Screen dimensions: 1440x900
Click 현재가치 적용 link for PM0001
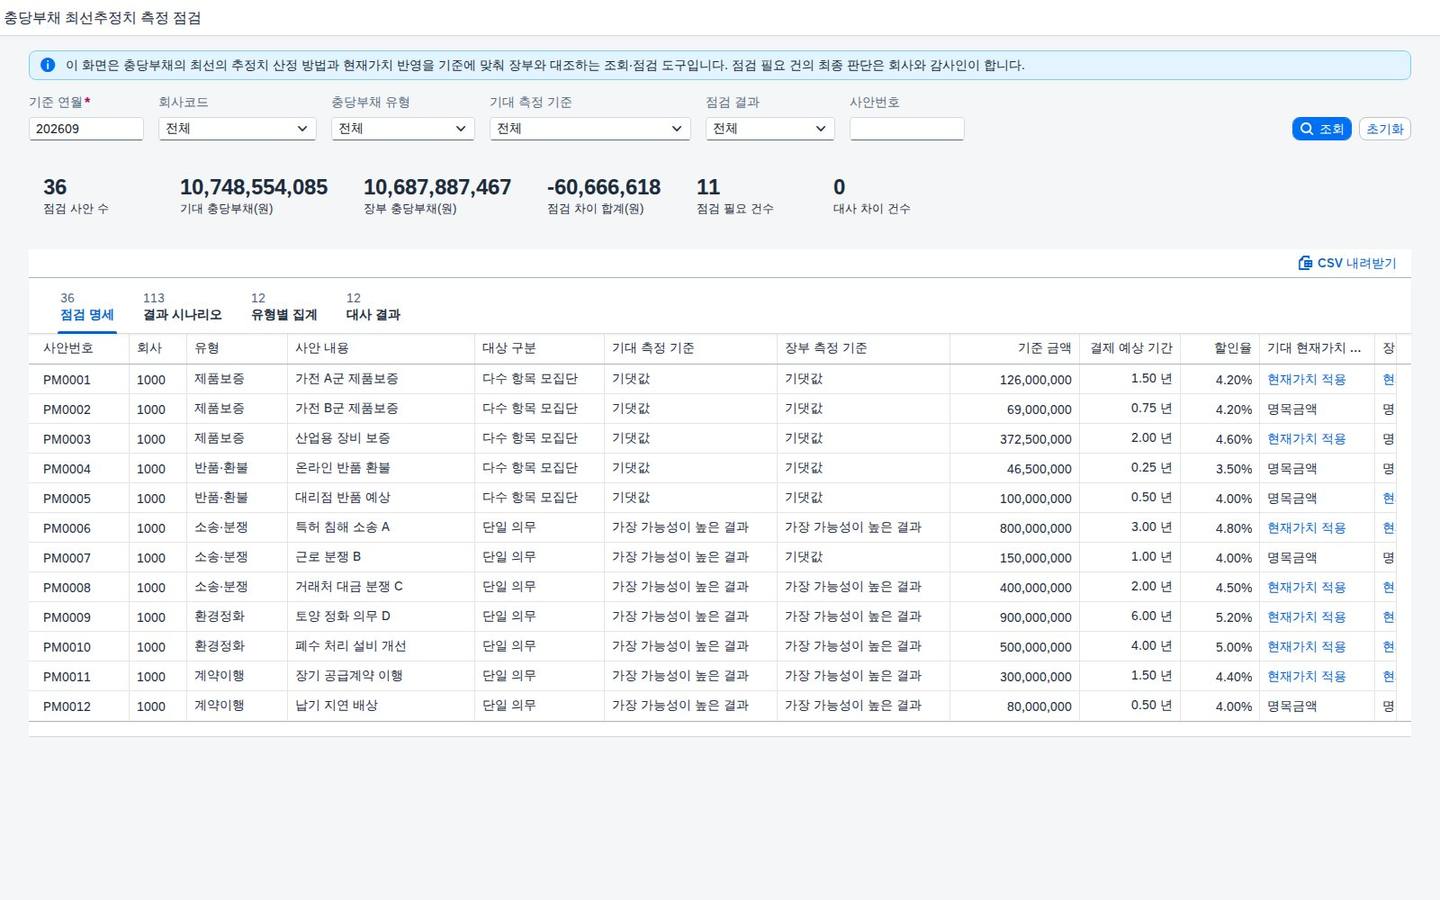1306,380
